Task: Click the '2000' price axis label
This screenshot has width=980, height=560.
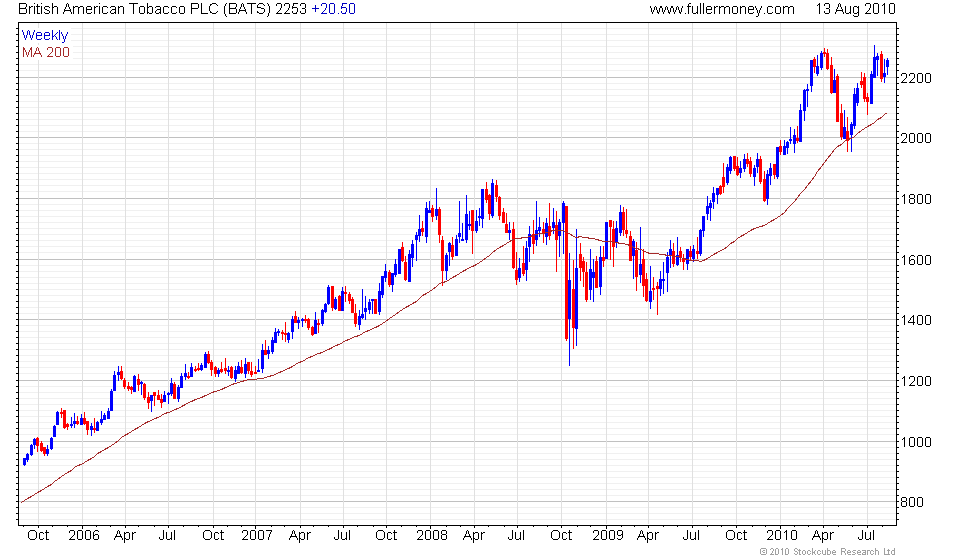Action: 916,138
